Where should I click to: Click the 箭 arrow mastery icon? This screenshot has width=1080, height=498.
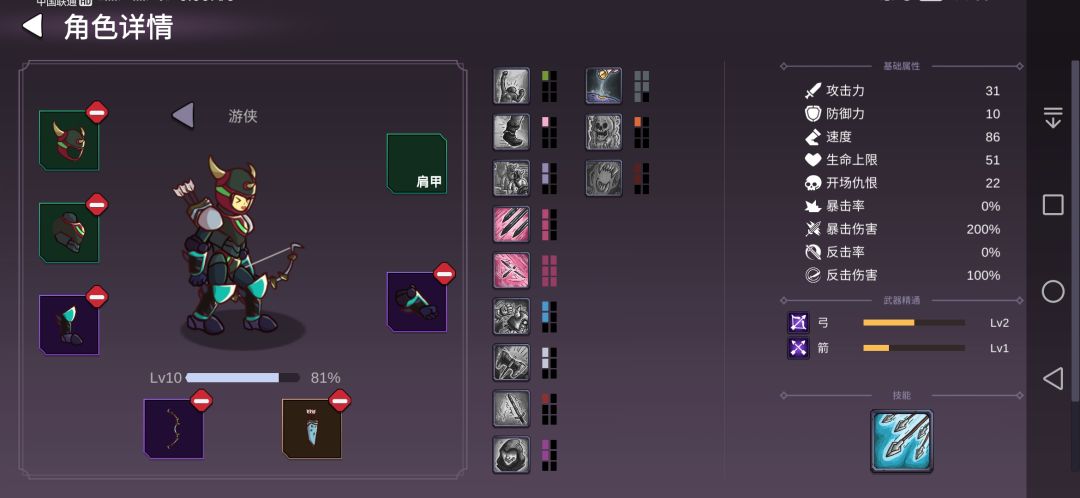tap(798, 348)
